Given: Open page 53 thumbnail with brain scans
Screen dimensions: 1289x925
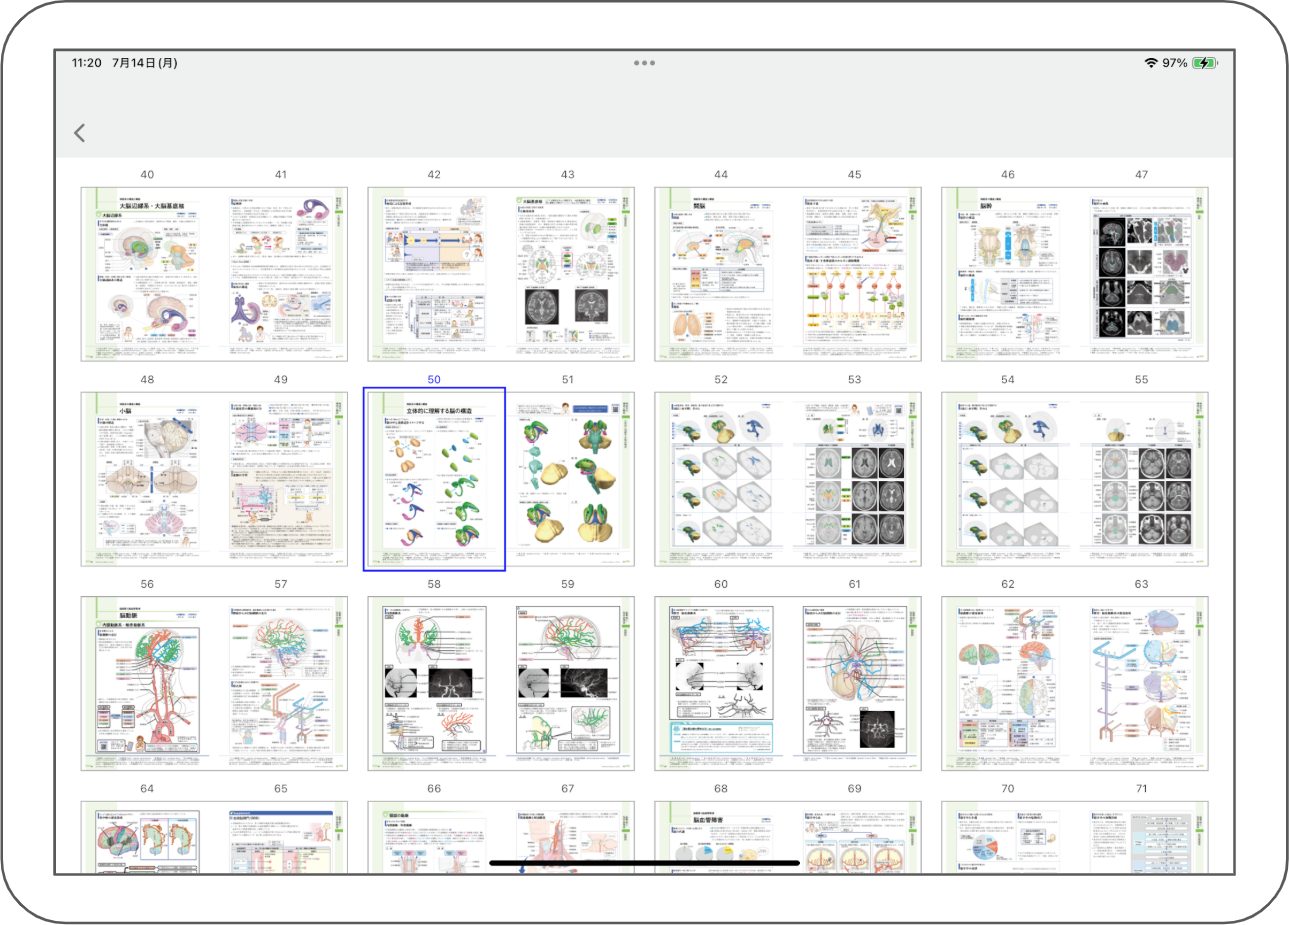Looking at the screenshot, I should click(855, 479).
